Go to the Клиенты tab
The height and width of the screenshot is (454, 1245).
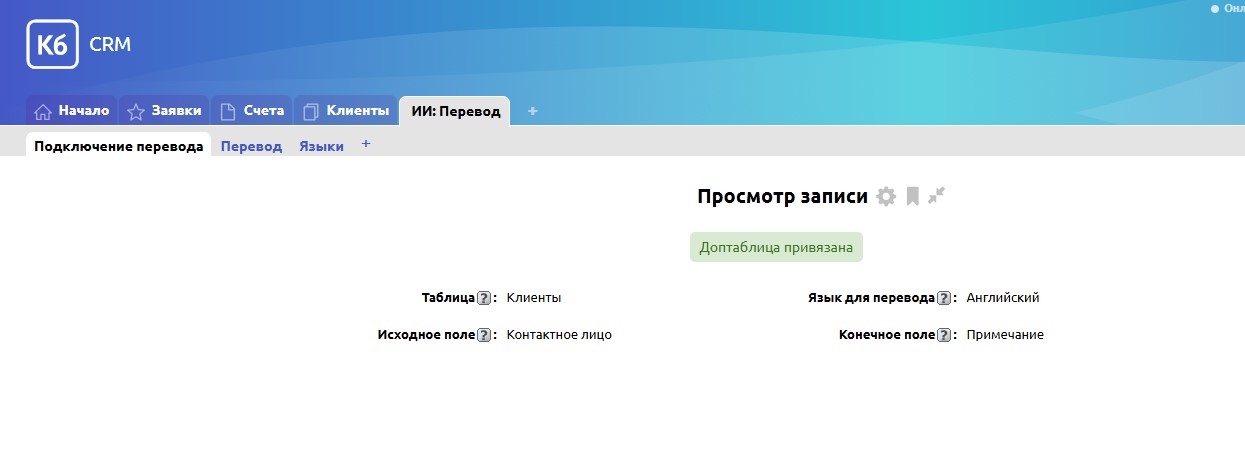tap(346, 111)
